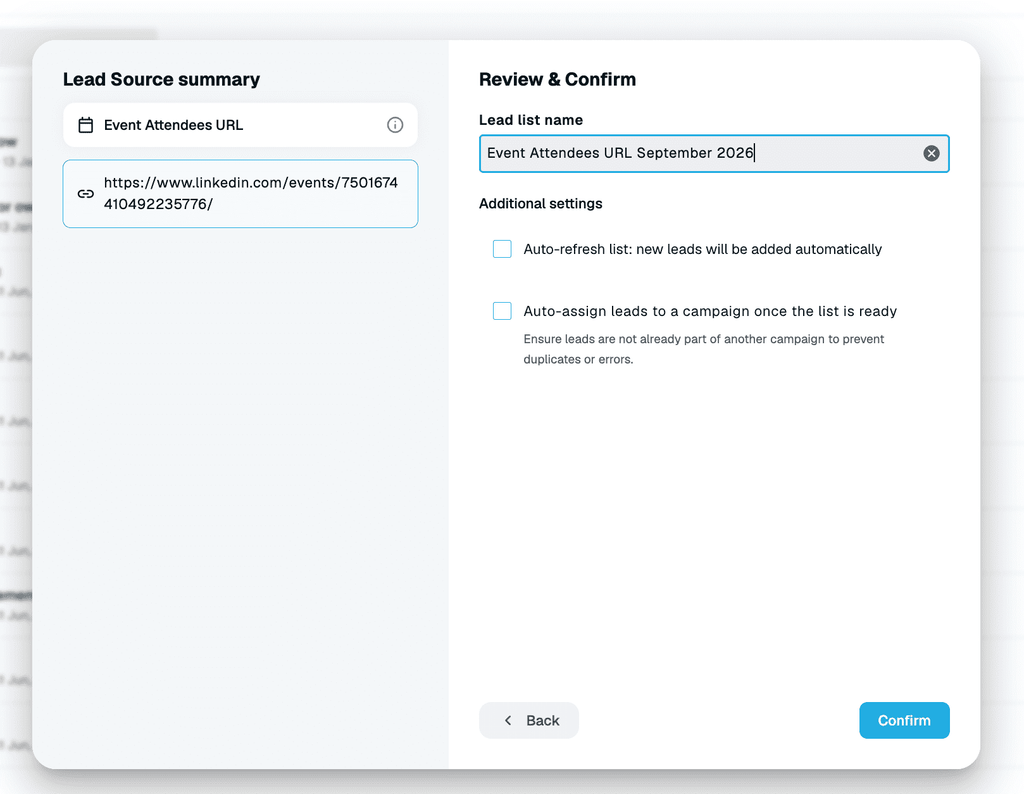Image resolution: width=1024 pixels, height=794 pixels.
Task: Click the link chain icon beside the LinkedIn URL
Action: click(x=86, y=194)
